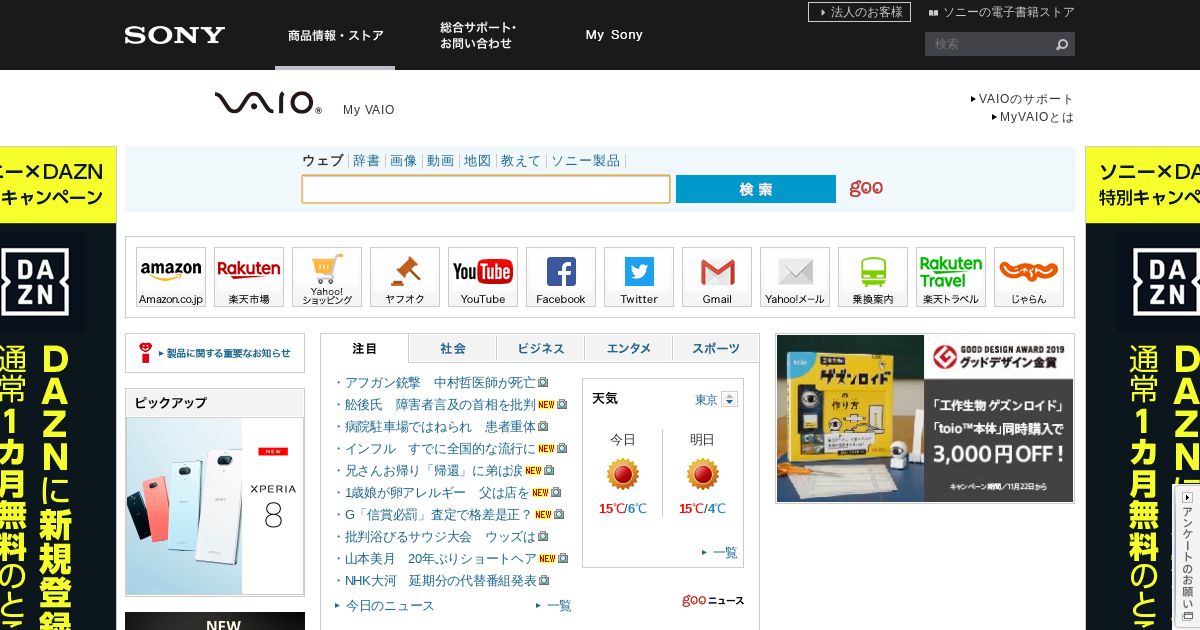
Task: Read headline 山本美月 20年ぶりショートヘア
Action: 440,558
